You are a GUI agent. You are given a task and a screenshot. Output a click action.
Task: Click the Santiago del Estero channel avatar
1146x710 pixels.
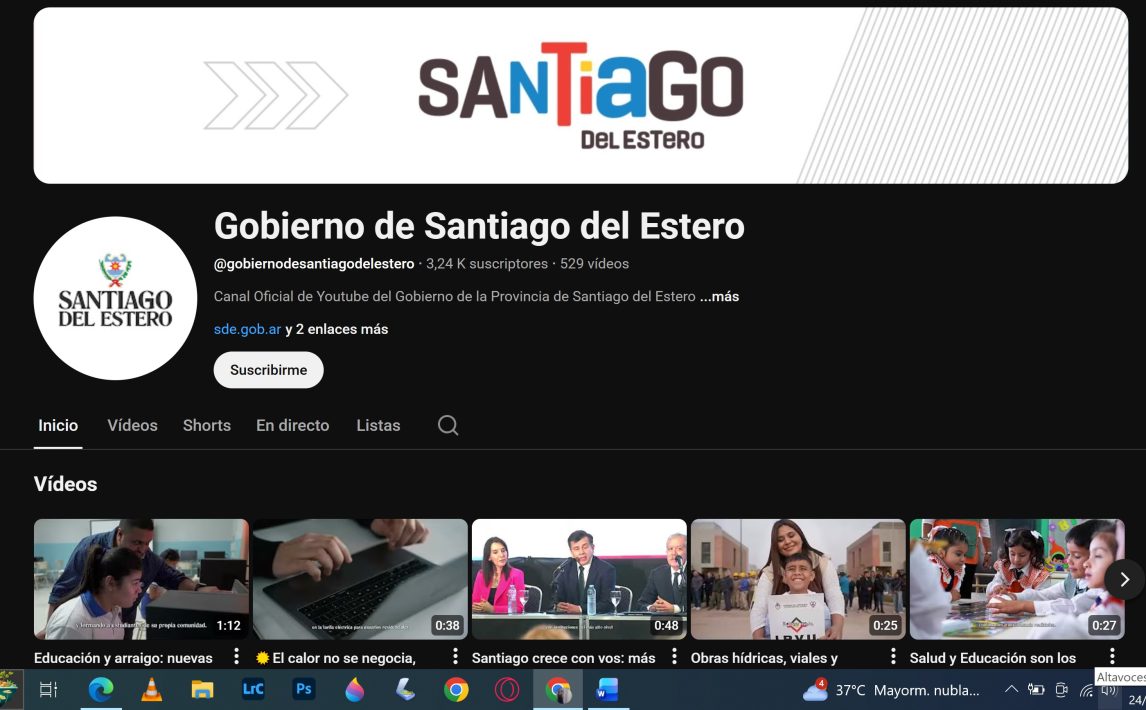[115, 298]
